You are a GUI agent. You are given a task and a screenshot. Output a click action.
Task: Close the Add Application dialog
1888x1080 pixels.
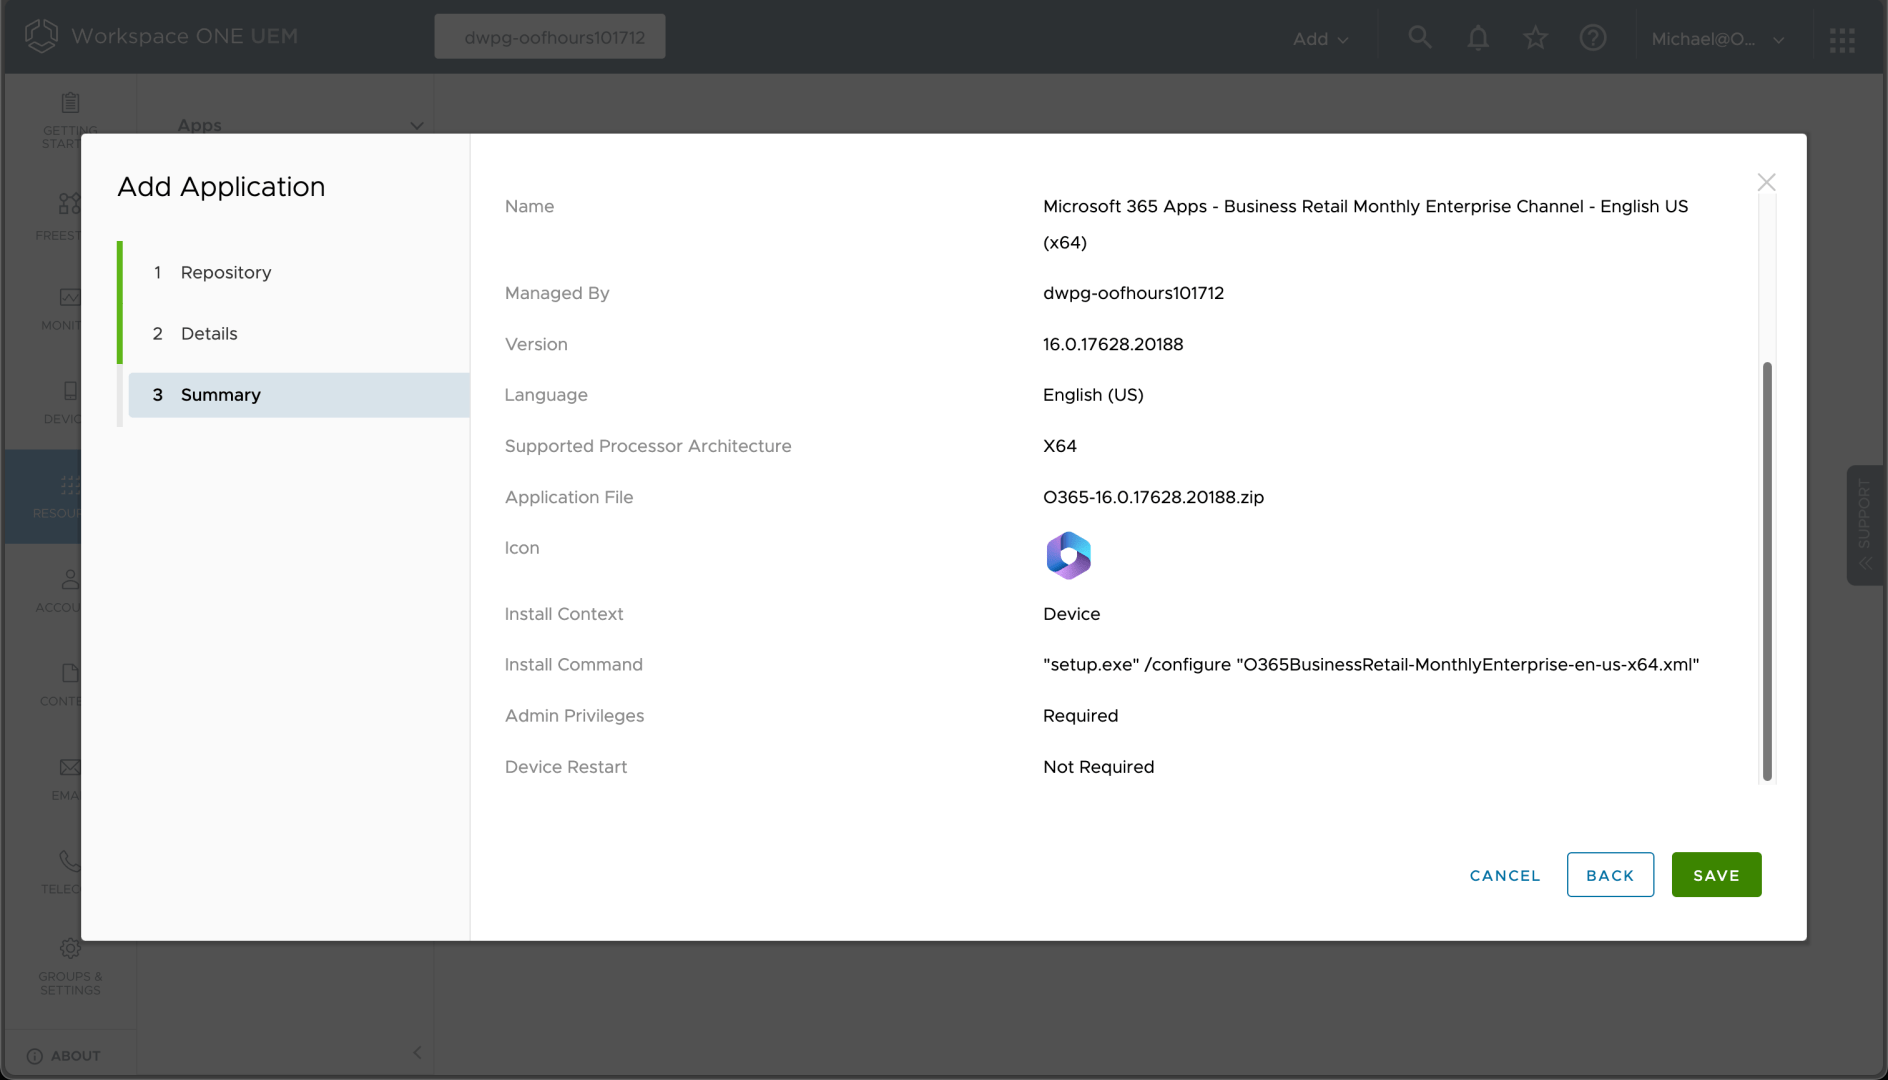[x=1766, y=182]
